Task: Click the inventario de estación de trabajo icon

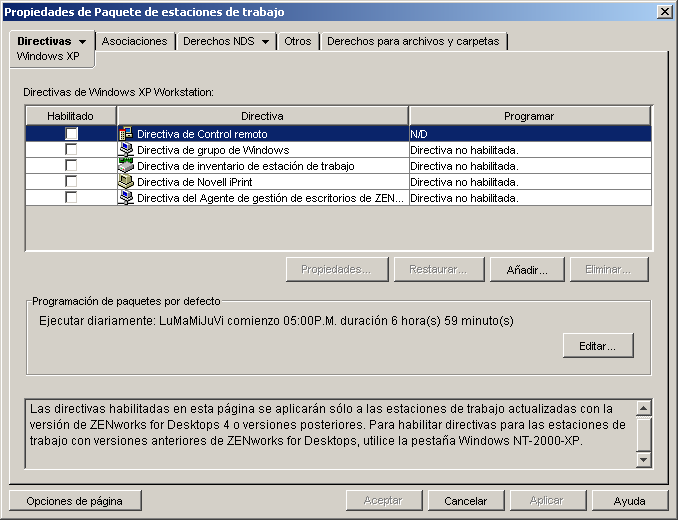Action: tap(125, 166)
